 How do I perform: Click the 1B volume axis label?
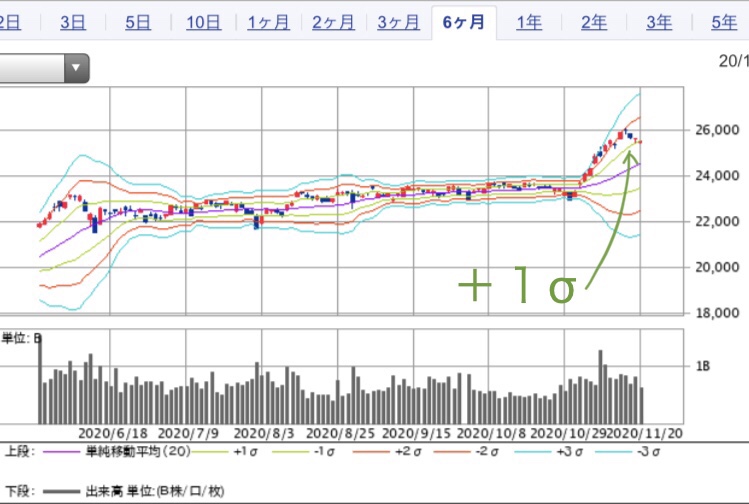[703, 366]
